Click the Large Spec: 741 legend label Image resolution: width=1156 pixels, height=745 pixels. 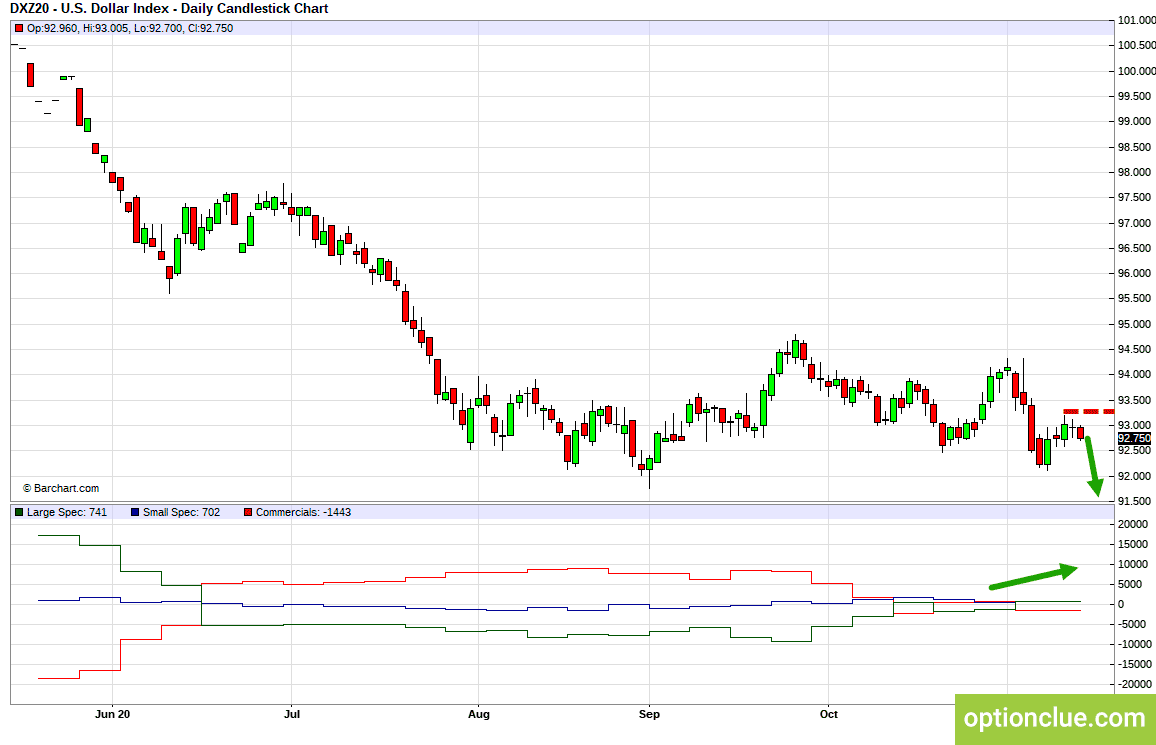67,512
